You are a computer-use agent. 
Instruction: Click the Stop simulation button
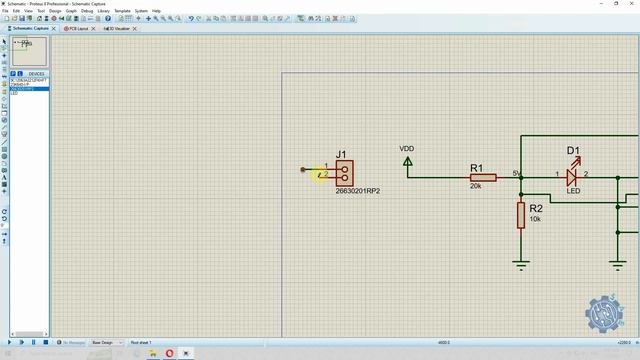[46, 342]
